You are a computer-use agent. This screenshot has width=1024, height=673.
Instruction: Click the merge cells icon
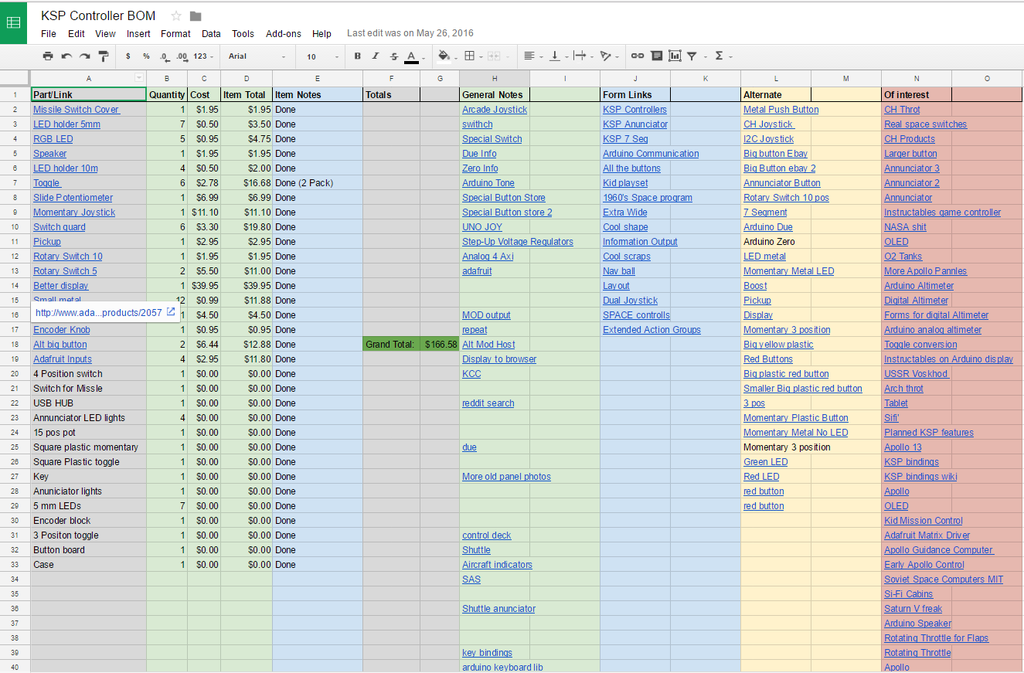click(494, 56)
